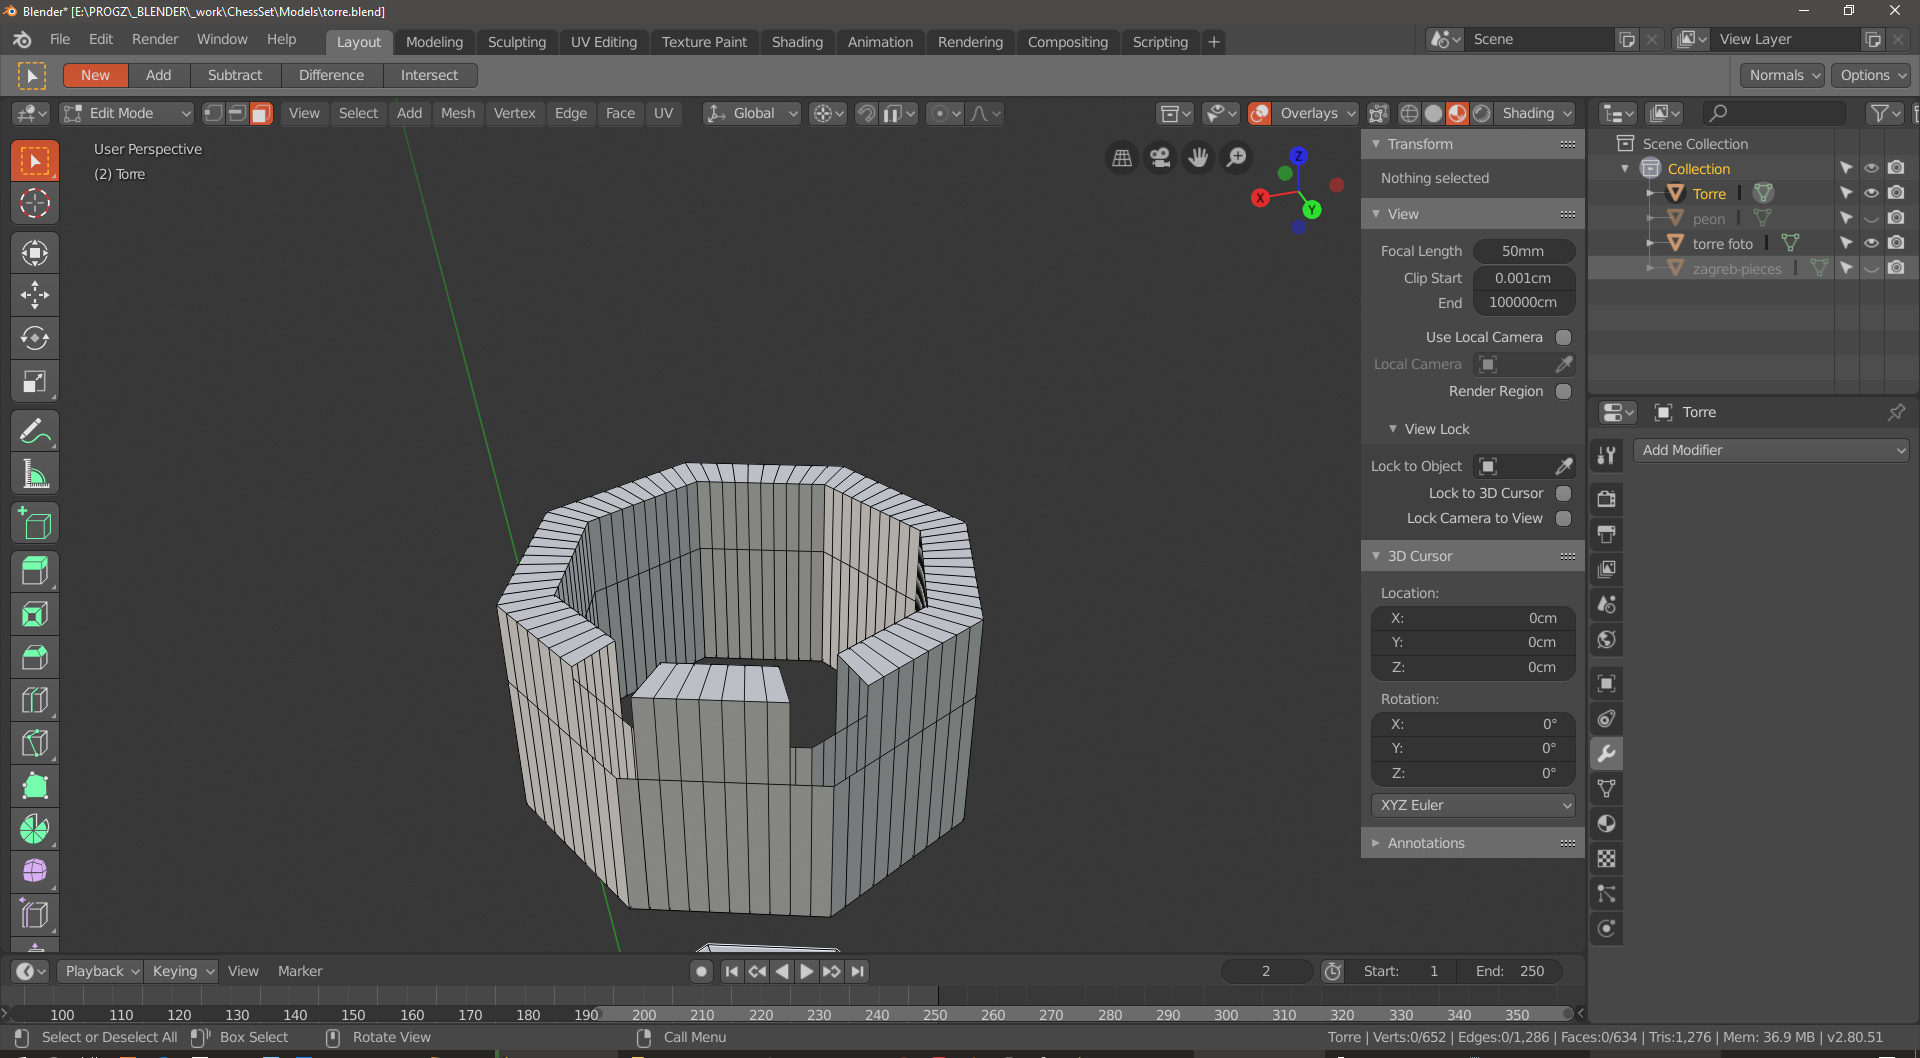The width and height of the screenshot is (1920, 1058).
Task: Select the Bevel tool
Action: [x=35, y=657]
